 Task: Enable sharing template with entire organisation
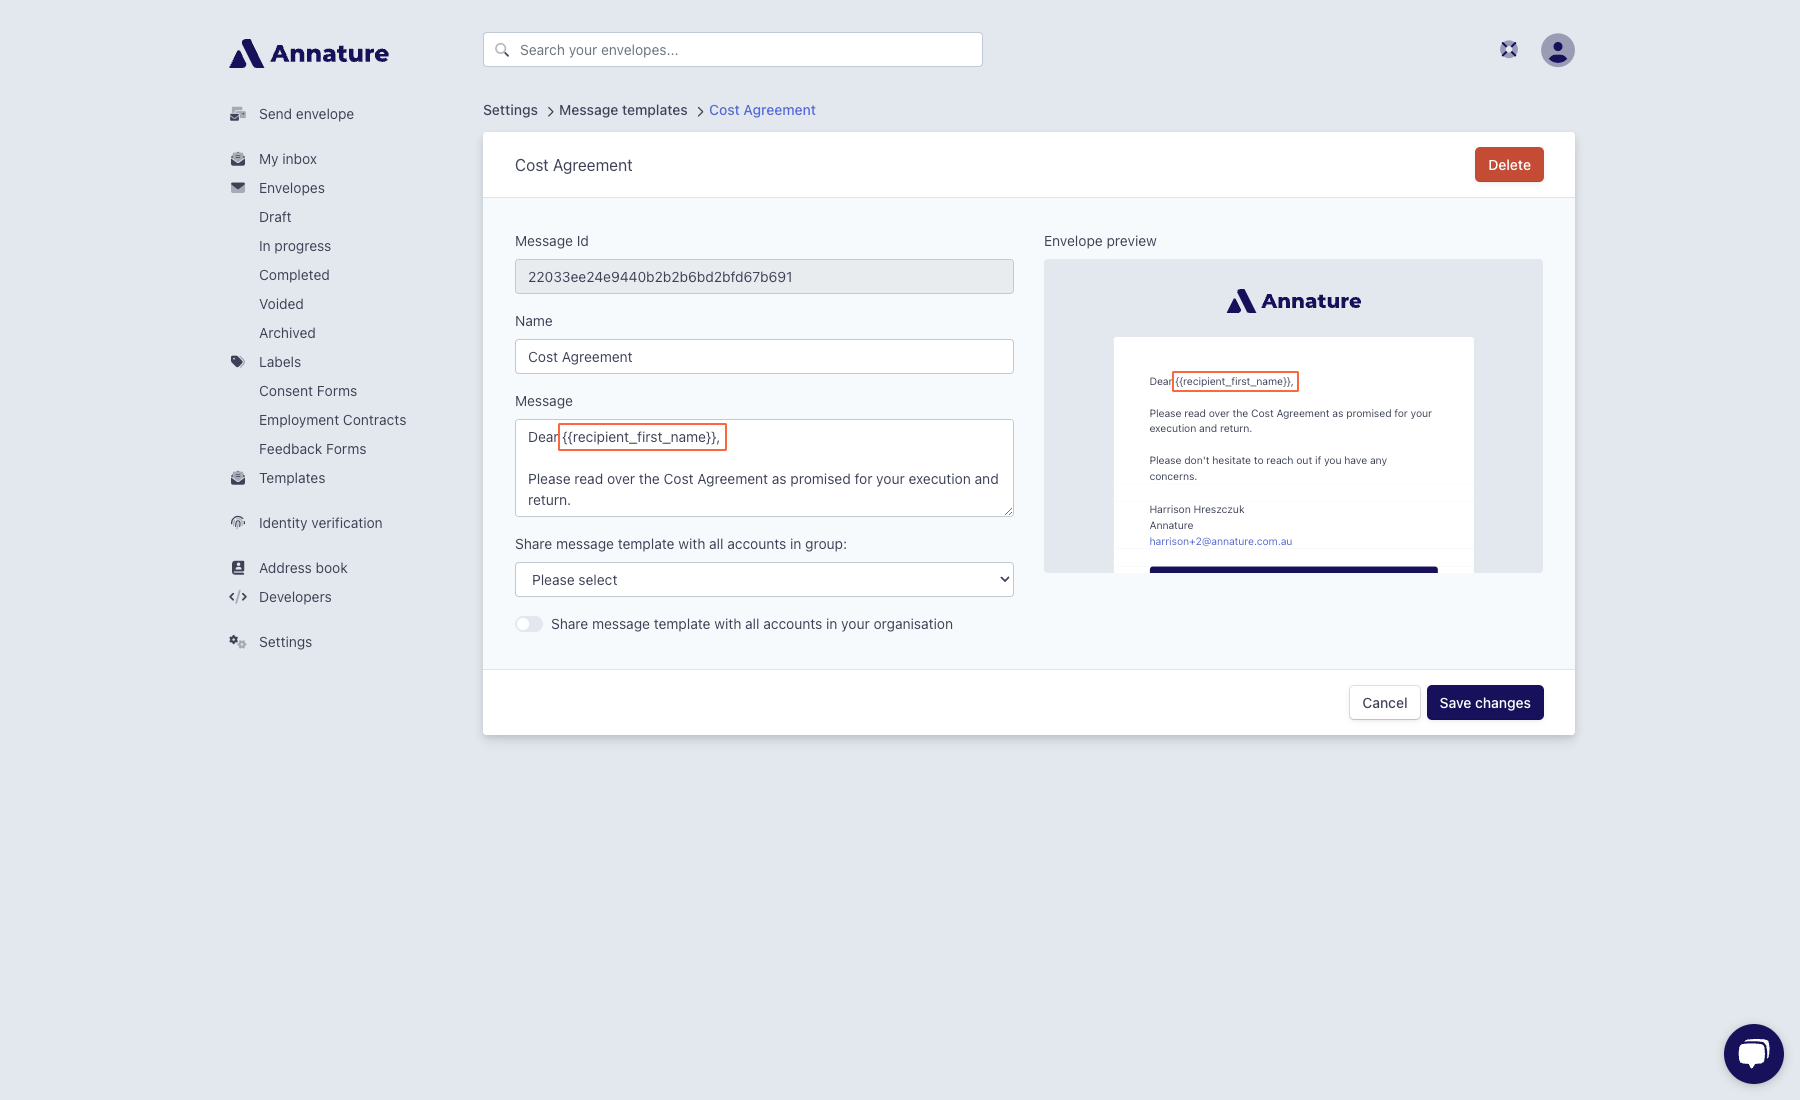[x=529, y=623]
